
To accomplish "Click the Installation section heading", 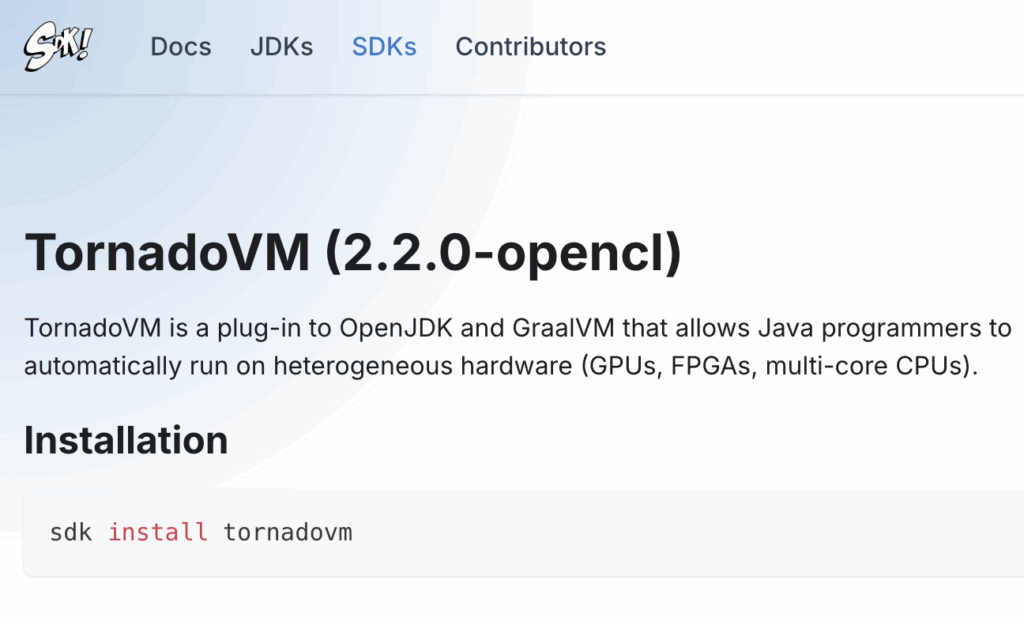I will coord(126,440).
